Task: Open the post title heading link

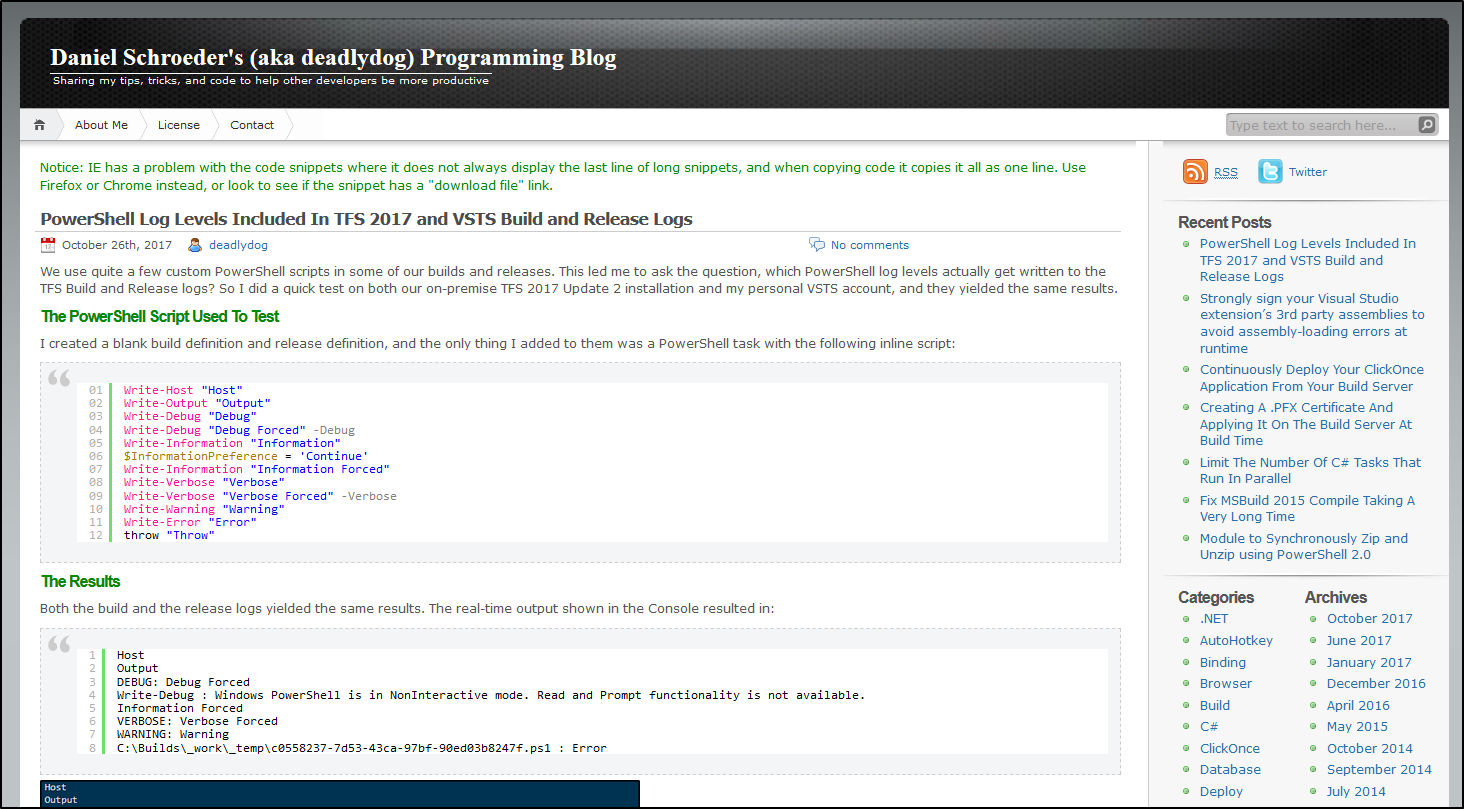Action: (x=366, y=219)
